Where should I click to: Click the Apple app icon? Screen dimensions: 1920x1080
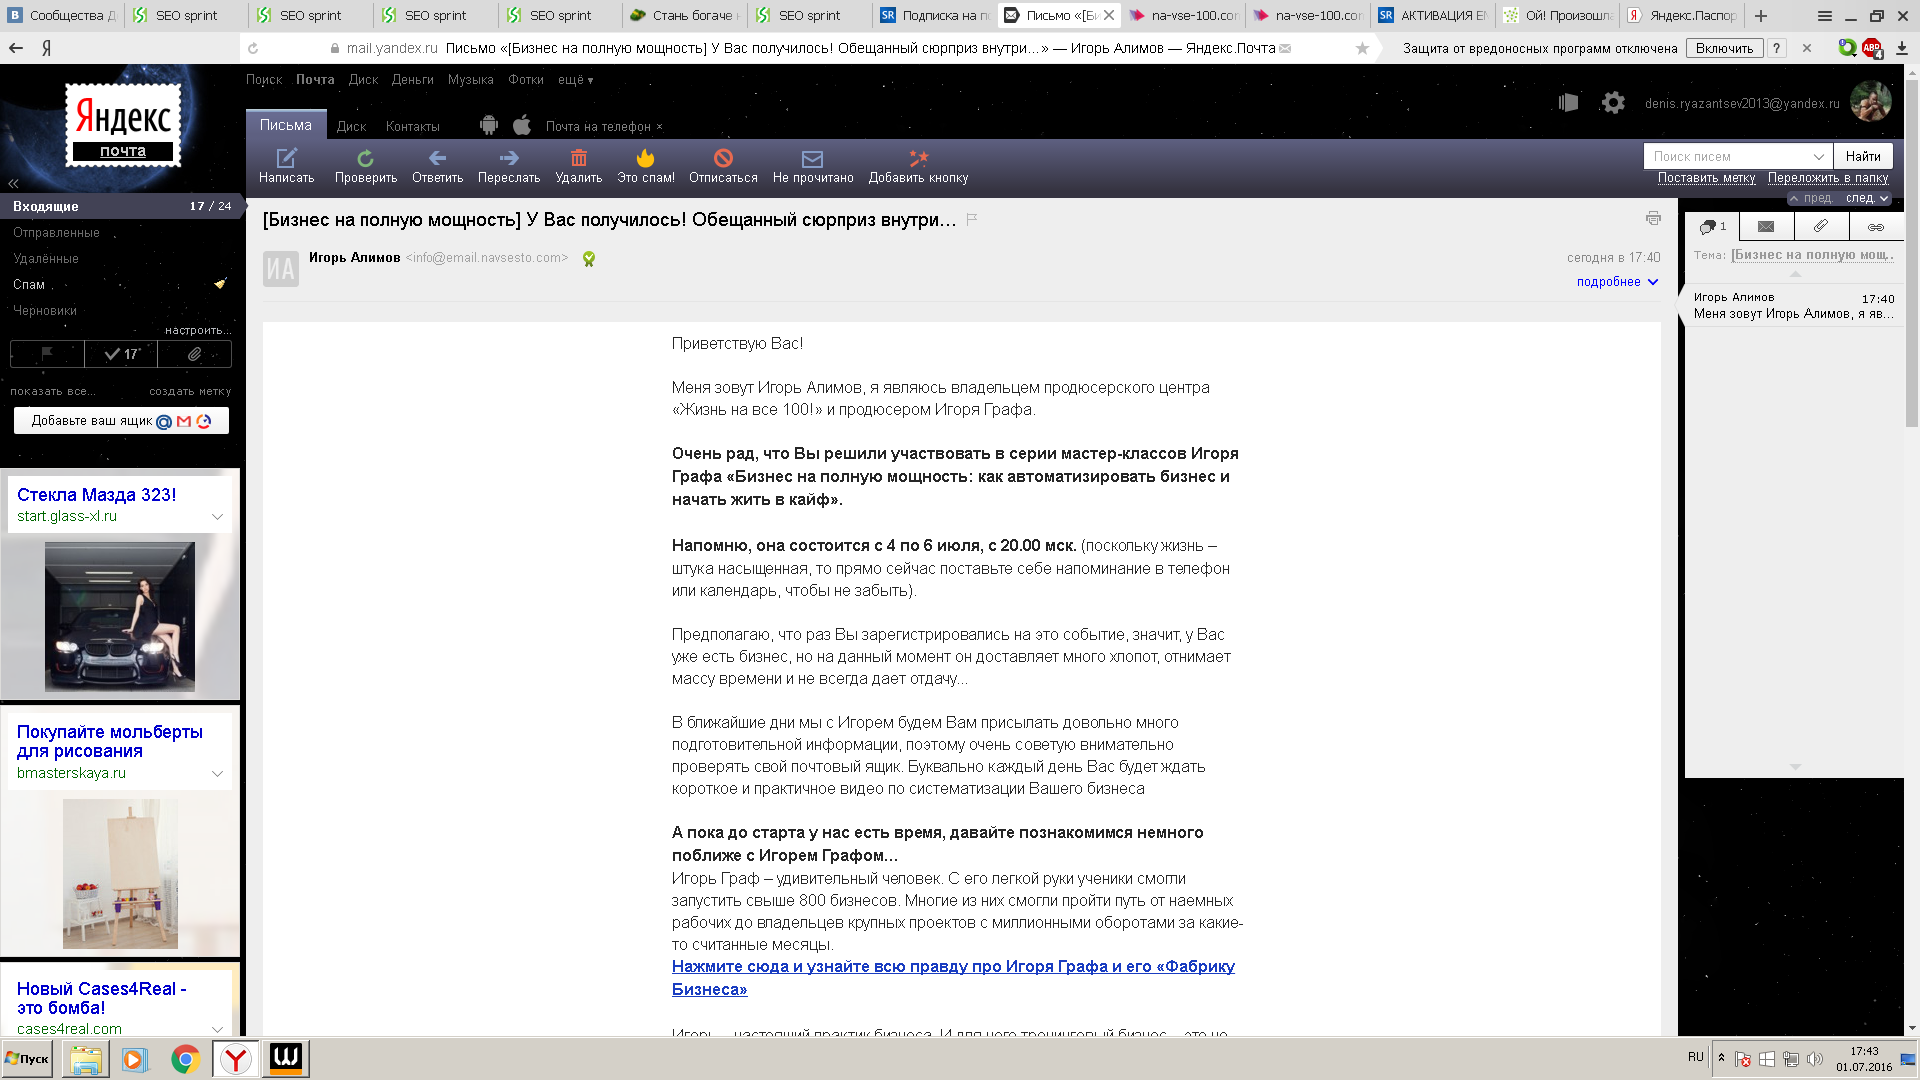click(522, 125)
